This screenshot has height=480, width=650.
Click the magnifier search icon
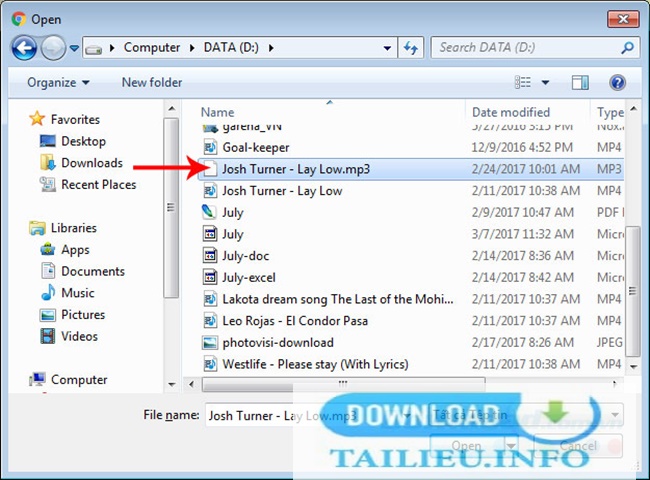point(627,48)
